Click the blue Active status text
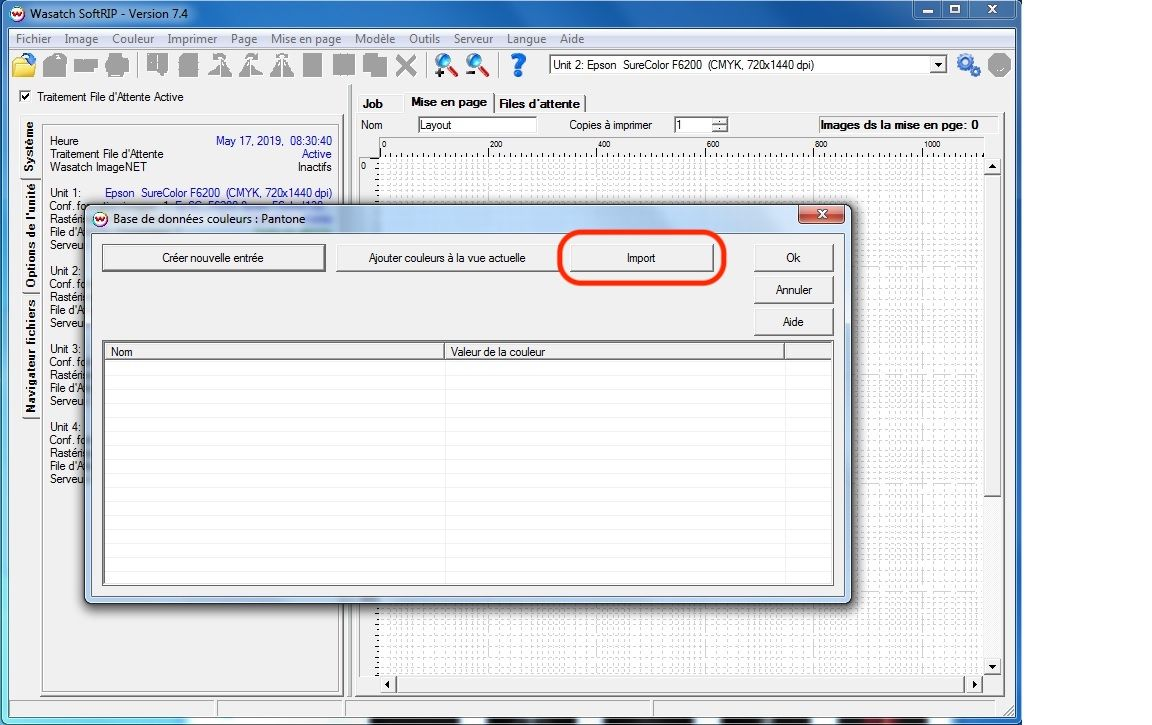 [x=317, y=154]
